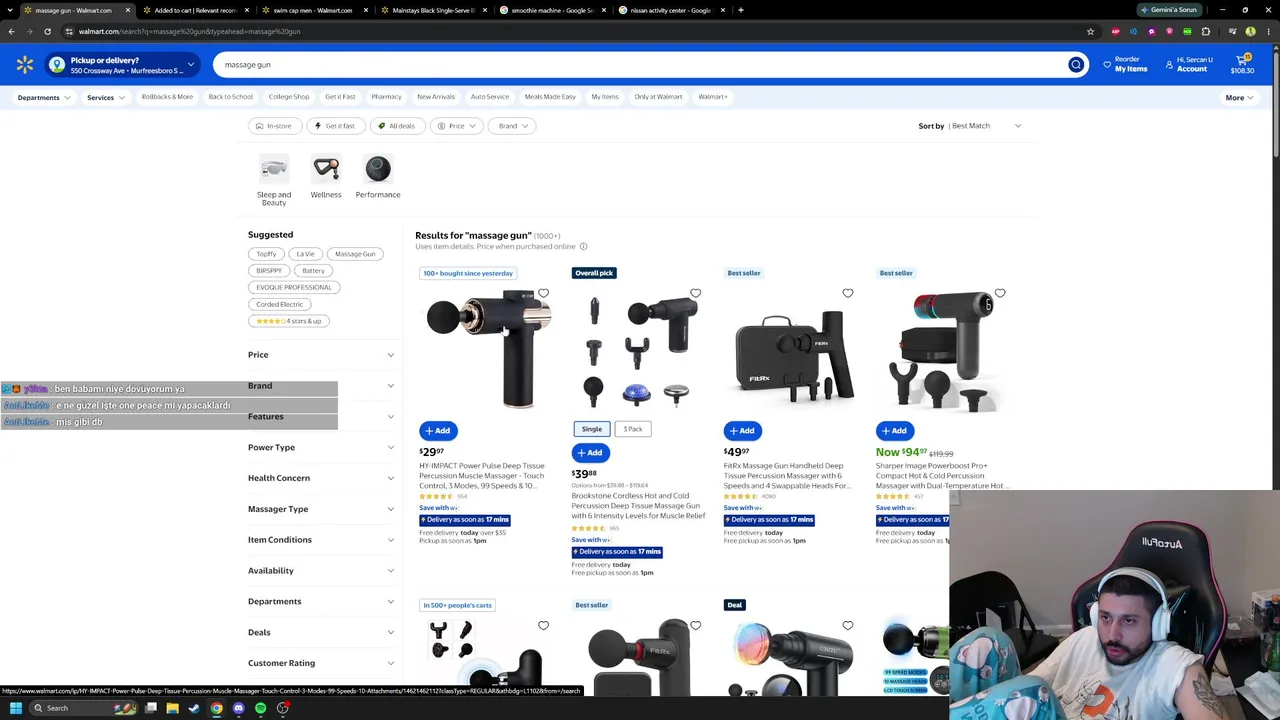
Task: Add the Brookstone massage gun to cart
Action: (x=590, y=453)
